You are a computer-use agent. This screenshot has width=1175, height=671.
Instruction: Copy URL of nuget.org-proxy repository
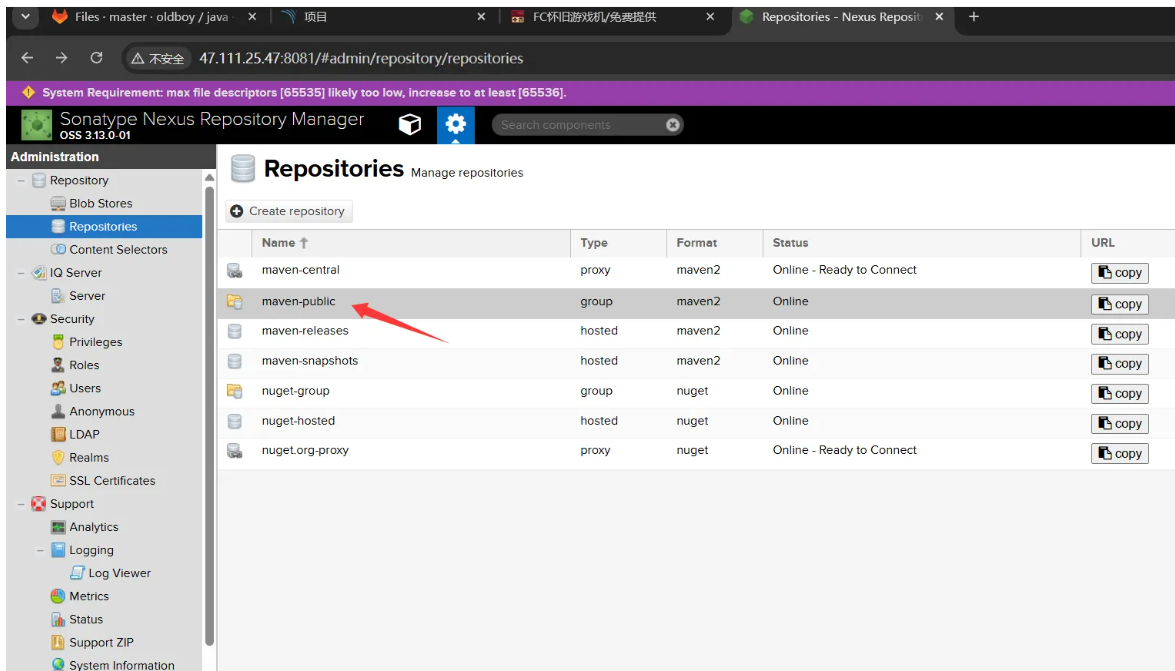coord(1120,454)
